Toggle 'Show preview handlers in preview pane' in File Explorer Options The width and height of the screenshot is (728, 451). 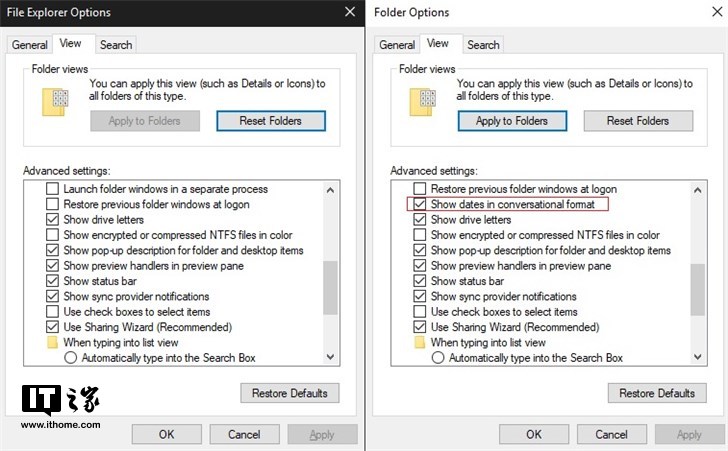(x=52, y=265)
